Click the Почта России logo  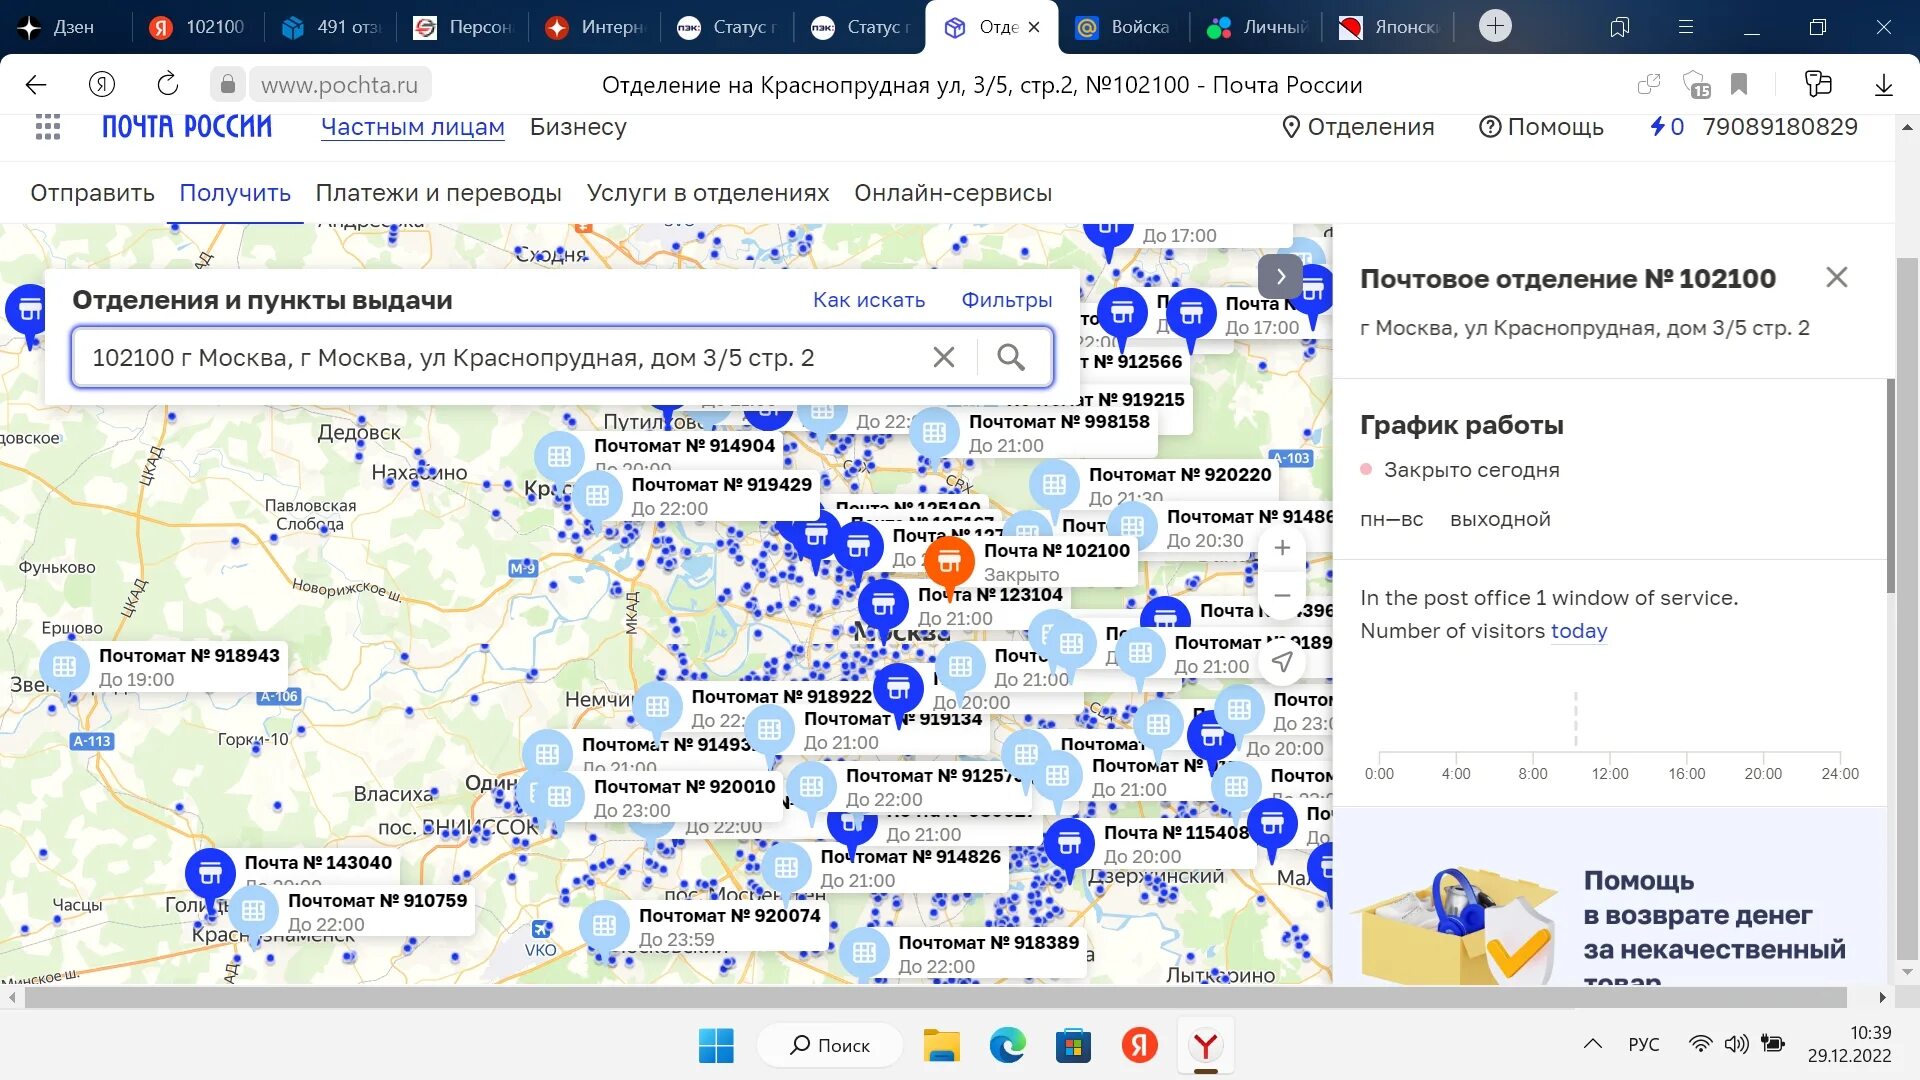coord(187,127)
